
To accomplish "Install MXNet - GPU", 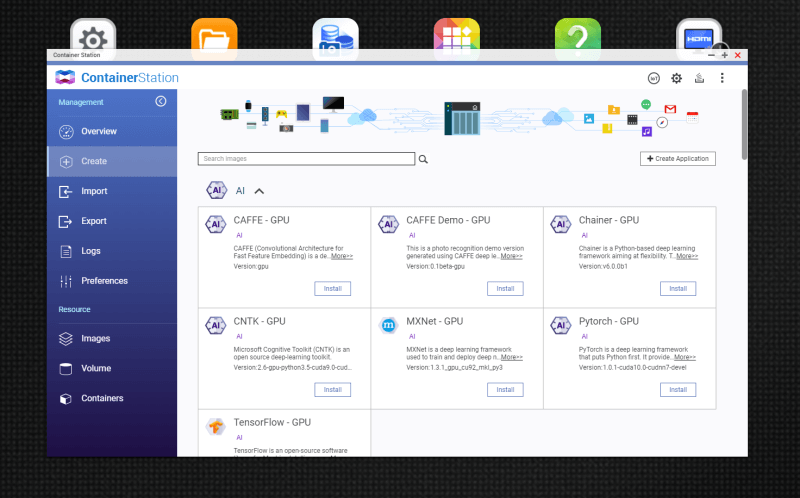I will 505,390.
